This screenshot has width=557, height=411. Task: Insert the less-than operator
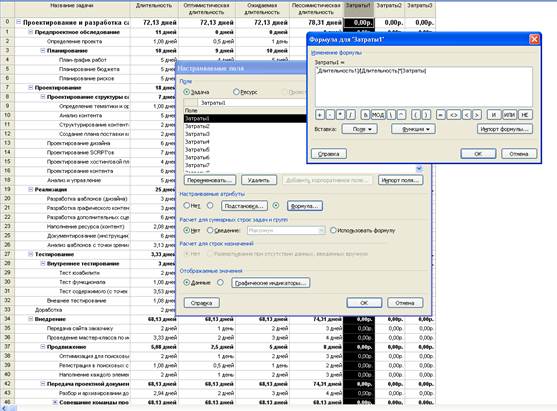pyautogui.click(x=466, y=115)
